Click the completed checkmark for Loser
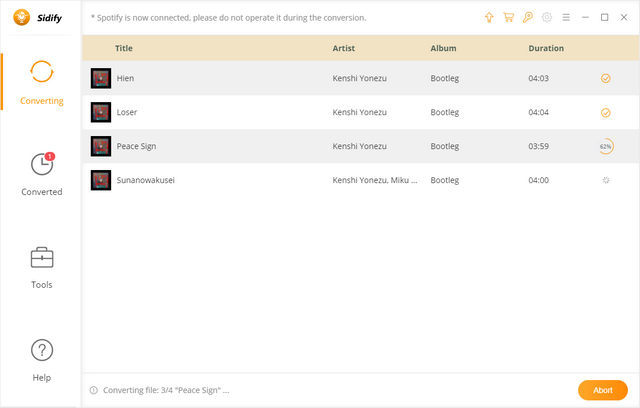 (x=606, y=113)
